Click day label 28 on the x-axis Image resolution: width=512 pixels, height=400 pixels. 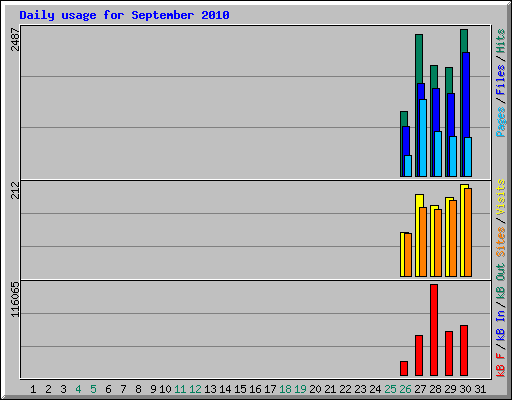point(435,389)
